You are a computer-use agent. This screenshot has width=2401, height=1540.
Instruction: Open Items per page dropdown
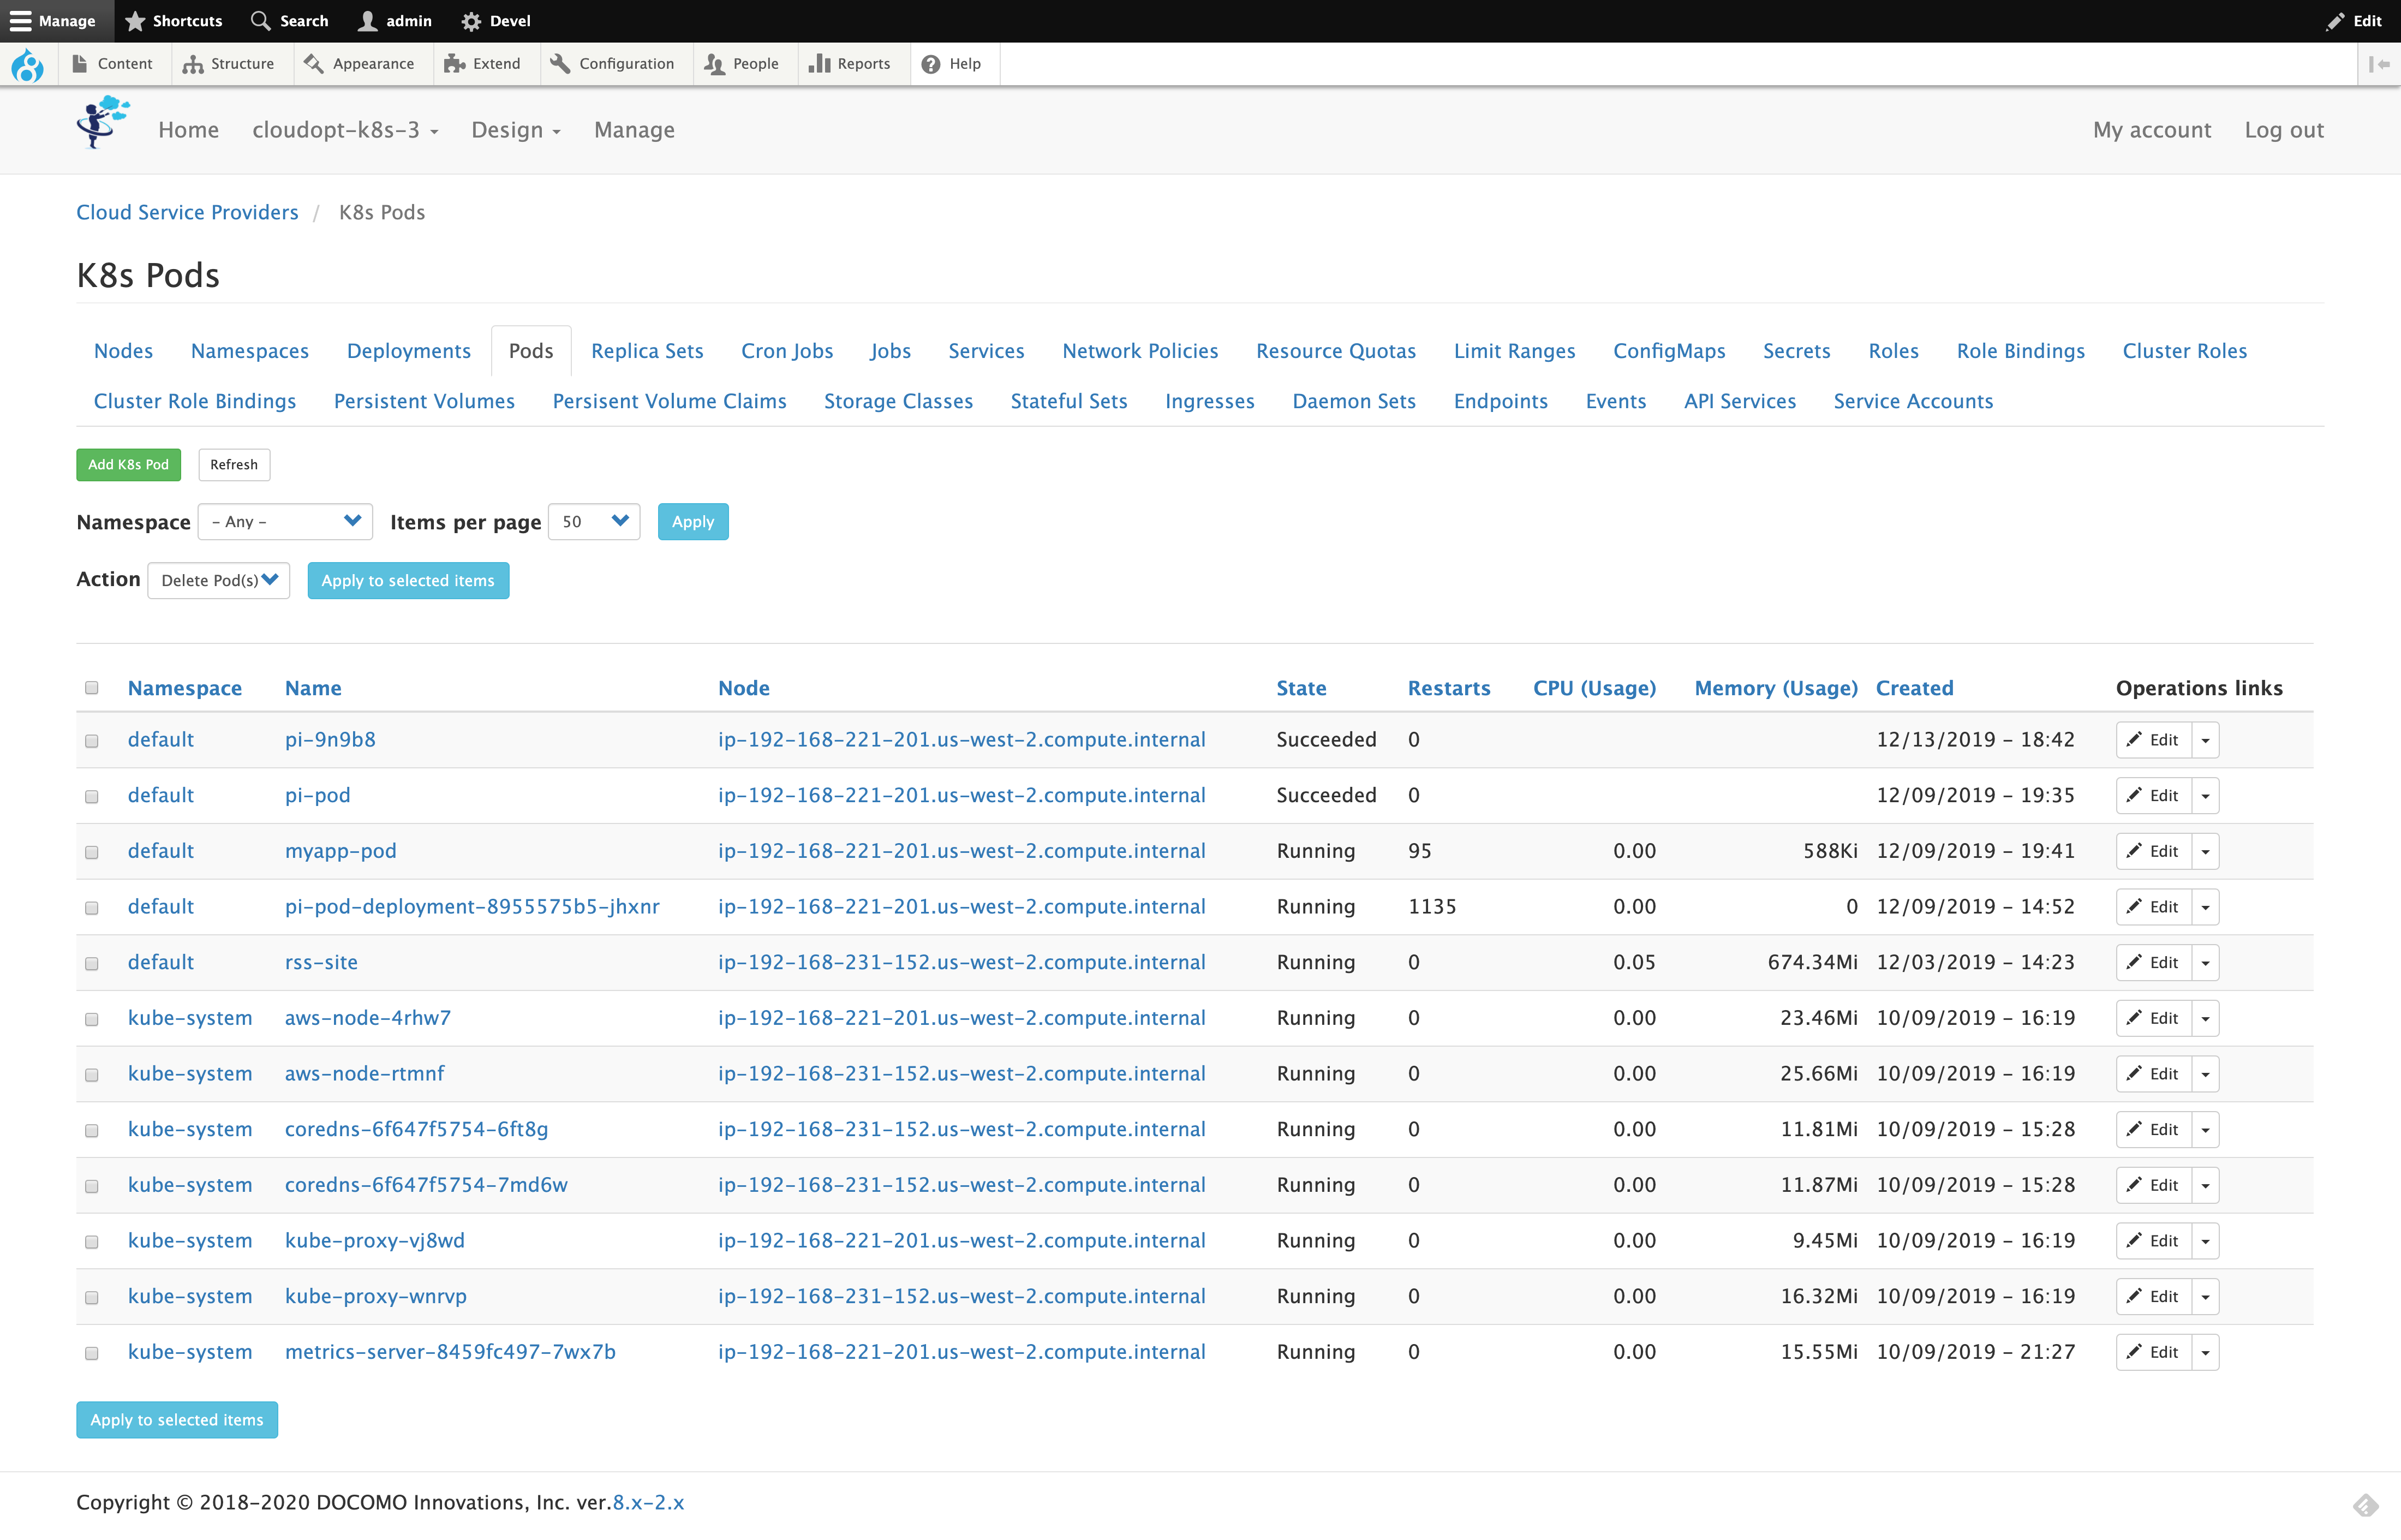pos(594,522)
